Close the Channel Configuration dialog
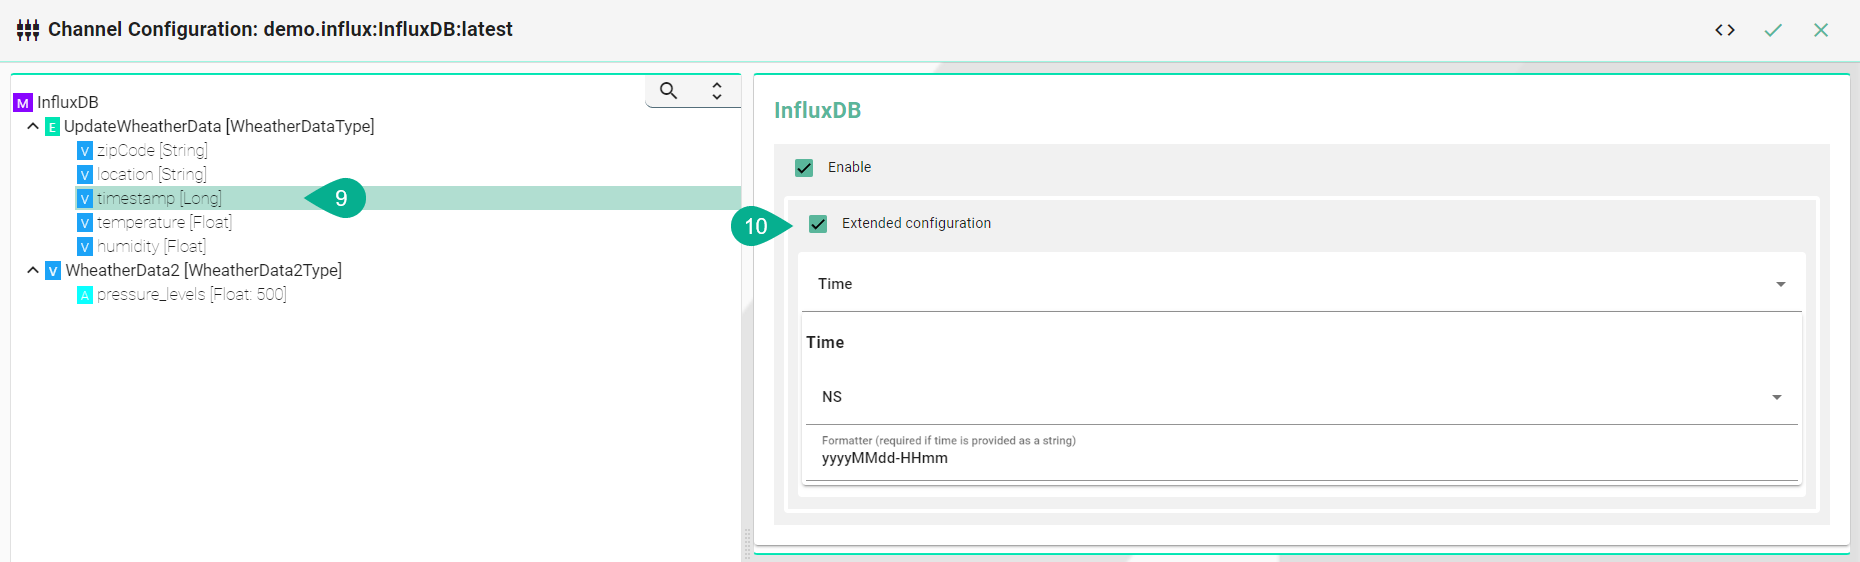 [1821, 30]
